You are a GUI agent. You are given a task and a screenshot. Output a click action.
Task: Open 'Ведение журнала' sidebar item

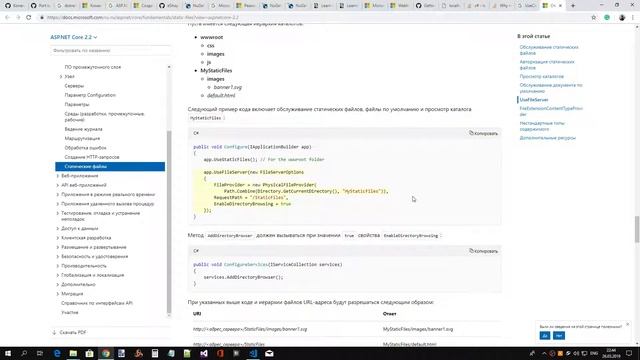point(83,129)
